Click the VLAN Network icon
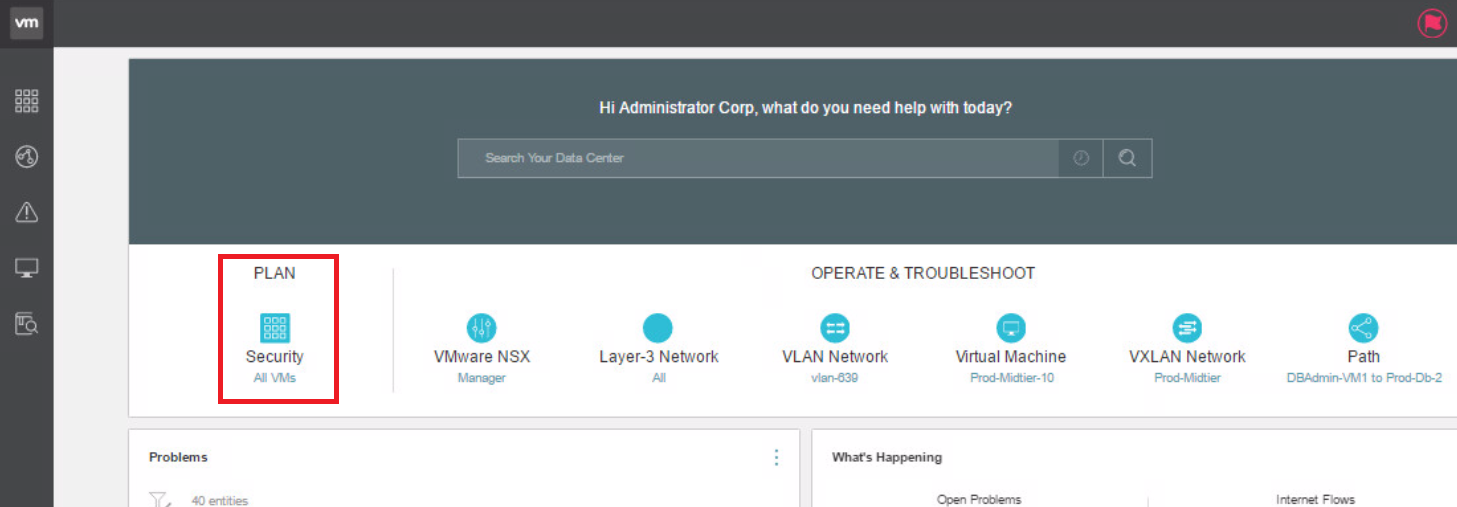This screenshot has width=1457, height=507. (835, 328)
